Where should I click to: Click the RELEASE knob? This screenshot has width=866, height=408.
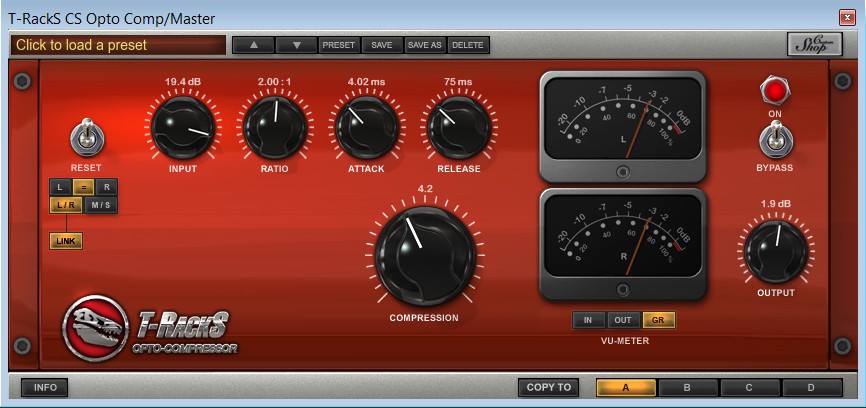(x=458, y=128)
